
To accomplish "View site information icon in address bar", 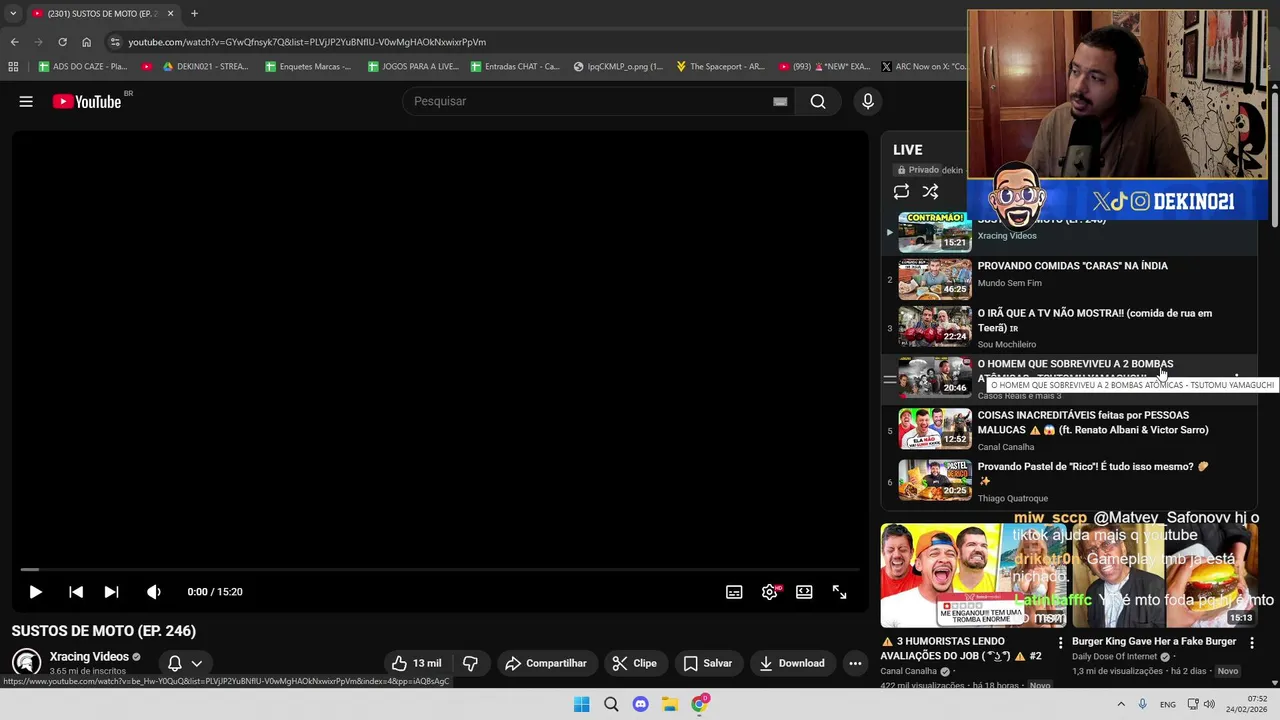I will pos(115,42).
